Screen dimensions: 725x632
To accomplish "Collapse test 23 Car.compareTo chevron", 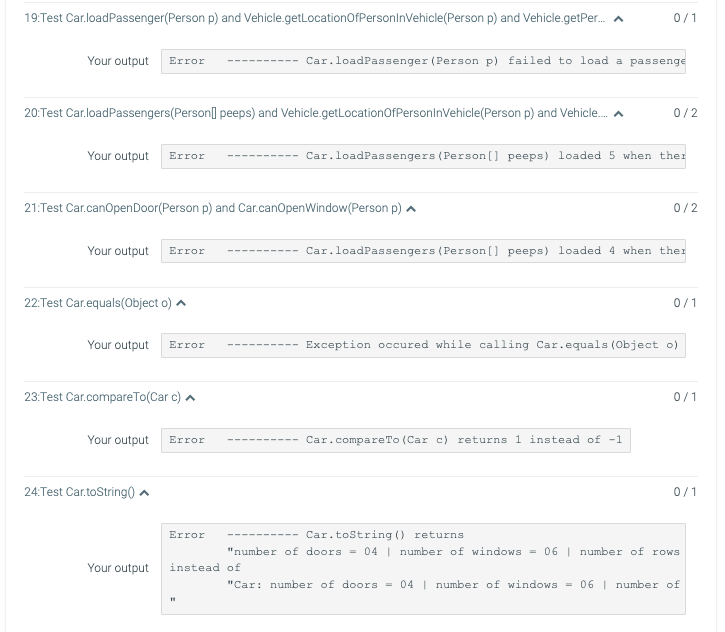I will [x=190, y=398].
